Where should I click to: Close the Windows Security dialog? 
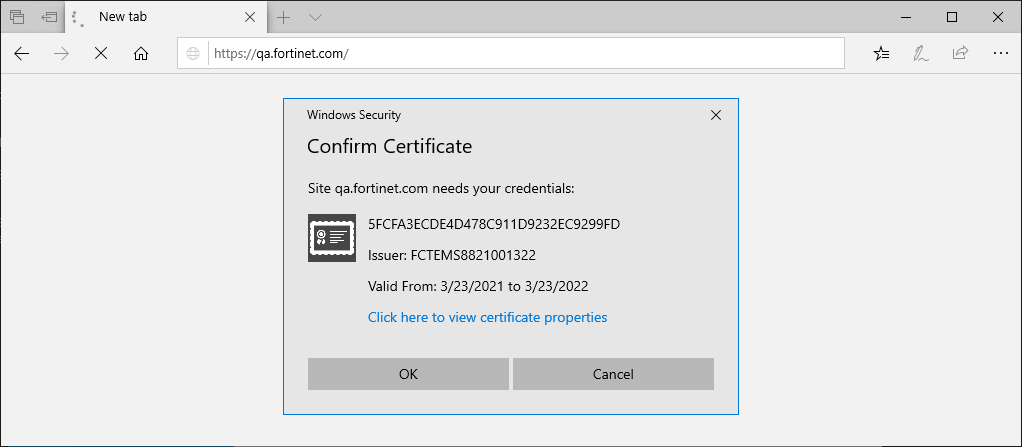click(x=715, y=115)
